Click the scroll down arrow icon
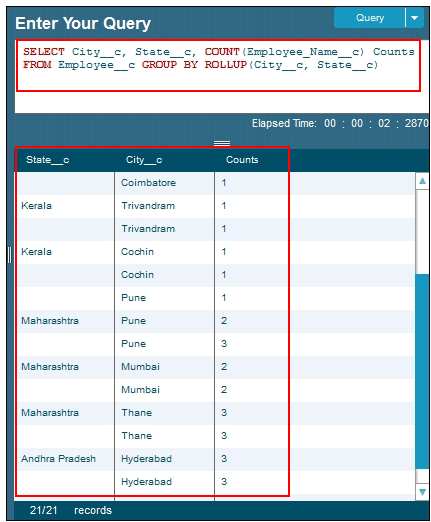The width and height of the screenshot is (431, 522). click(422, 492)
